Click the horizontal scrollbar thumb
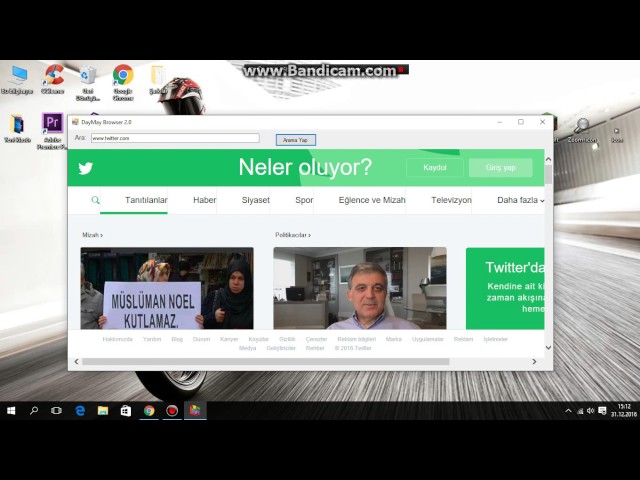640x480 pixels. coord(266,362)
